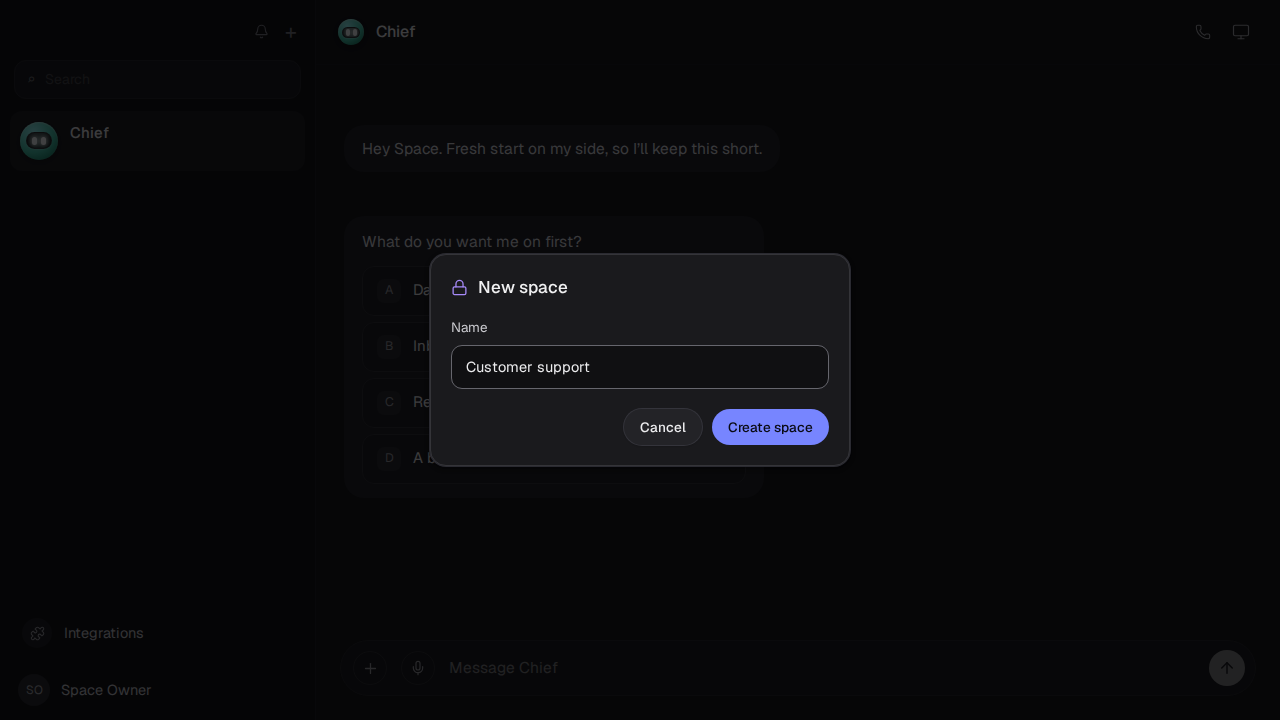
Task: Click the sidebar Search field
Action: click(x=158, y=79)
